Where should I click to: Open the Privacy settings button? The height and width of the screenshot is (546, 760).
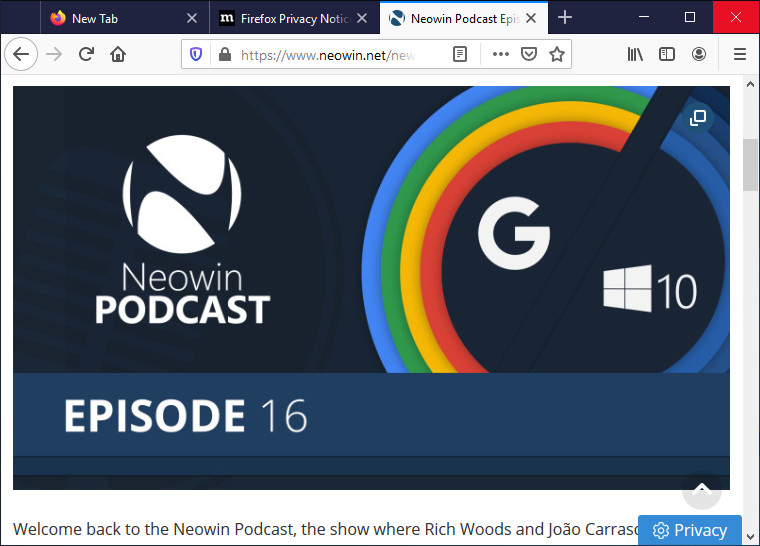coord(690,530)
